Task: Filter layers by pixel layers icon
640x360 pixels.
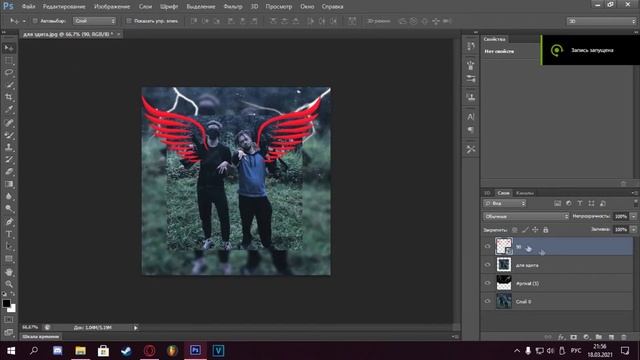Action: [x=557, y=203]
